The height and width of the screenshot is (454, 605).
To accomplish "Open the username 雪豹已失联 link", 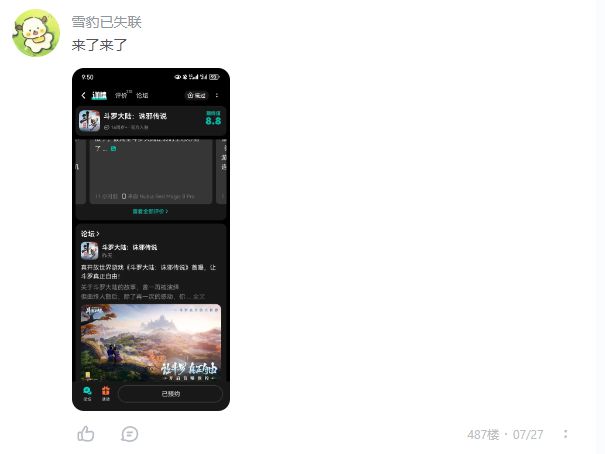I will pos(106,22).
